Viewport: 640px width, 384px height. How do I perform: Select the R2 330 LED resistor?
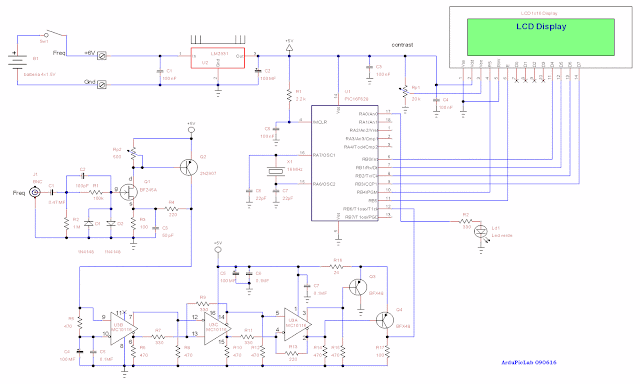(465, 222)
